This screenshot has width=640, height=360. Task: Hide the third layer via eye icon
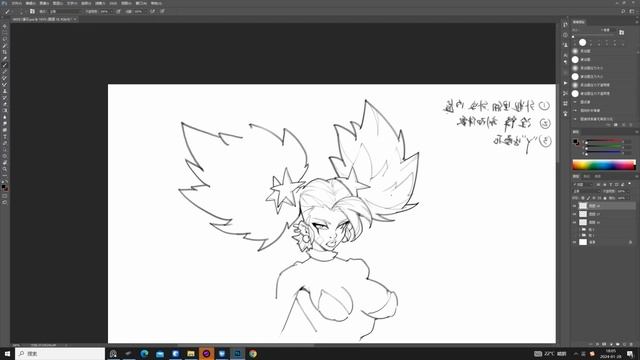click(x=575, y=222)
